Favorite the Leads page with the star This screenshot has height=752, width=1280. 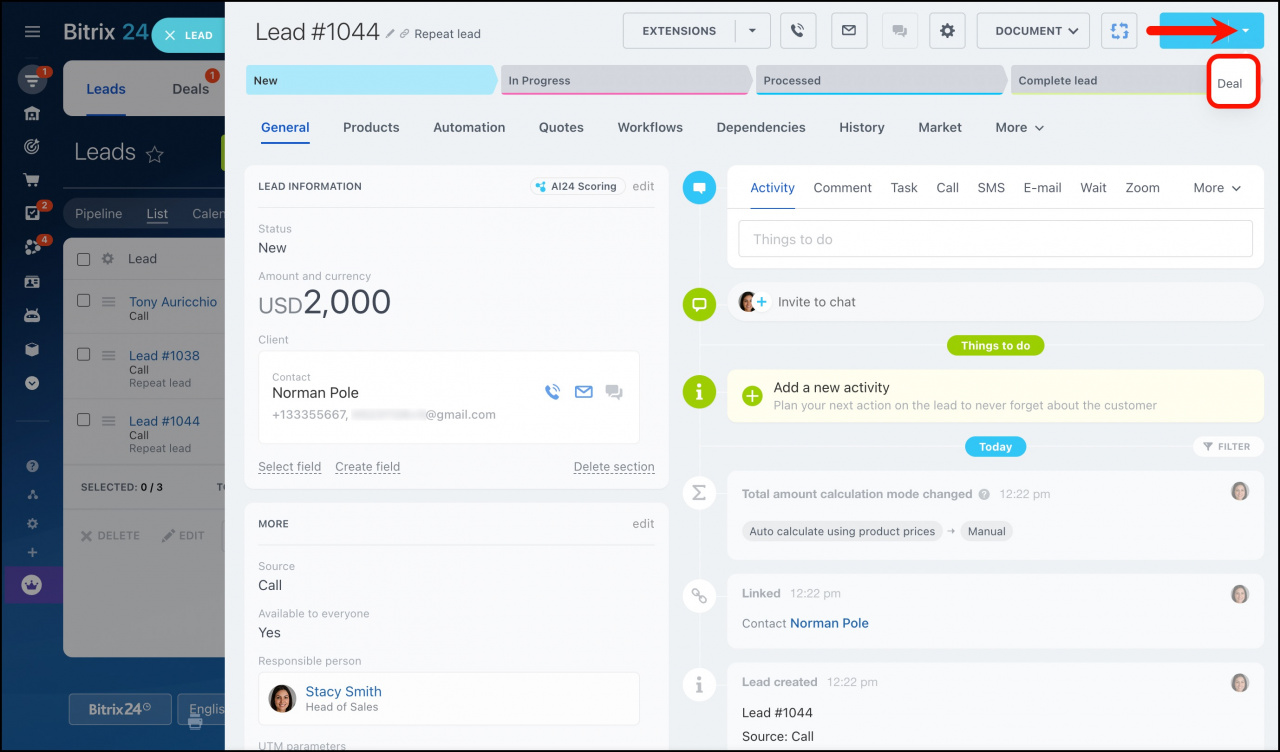click(155, 154)
